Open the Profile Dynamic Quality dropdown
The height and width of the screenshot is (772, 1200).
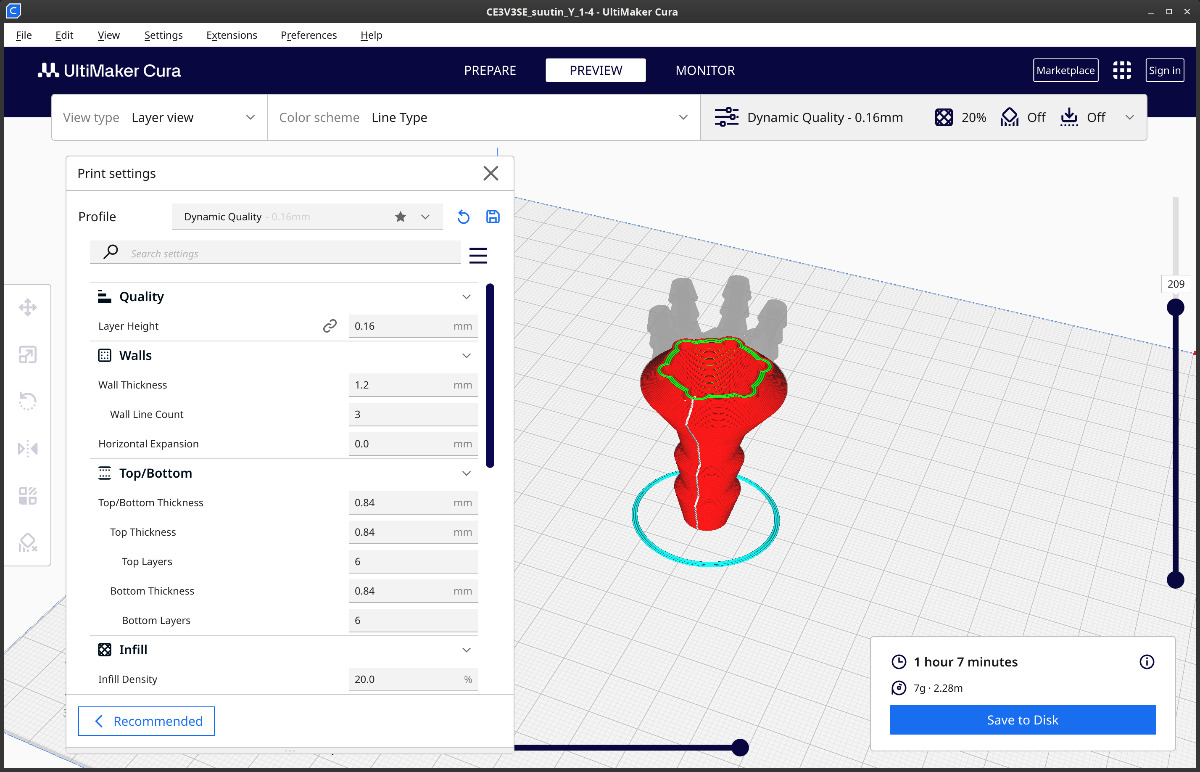[307, 217]
